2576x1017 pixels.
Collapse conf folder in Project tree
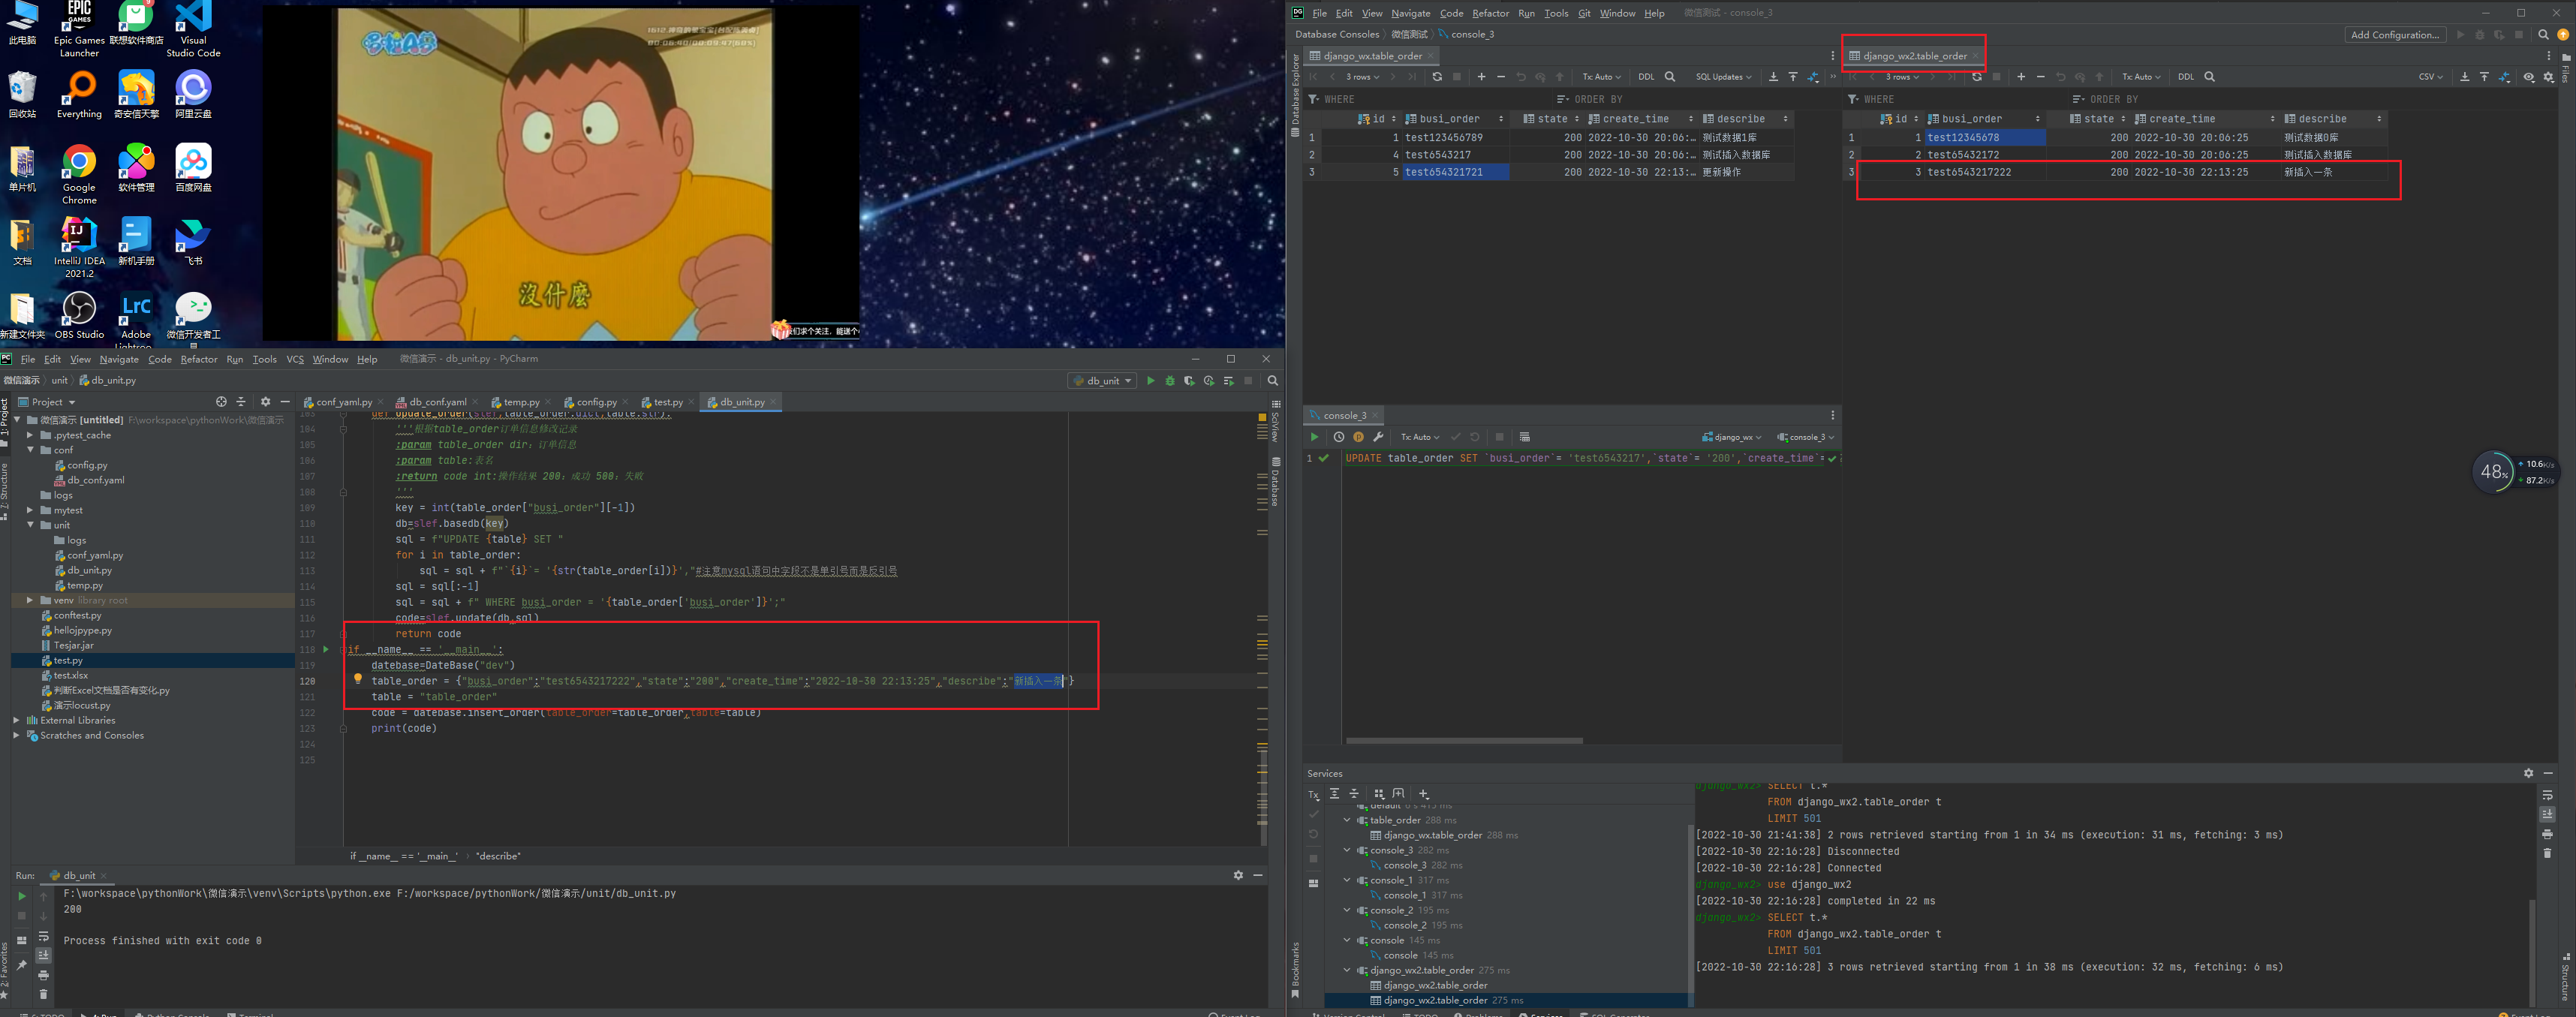[x=30, y=450]
